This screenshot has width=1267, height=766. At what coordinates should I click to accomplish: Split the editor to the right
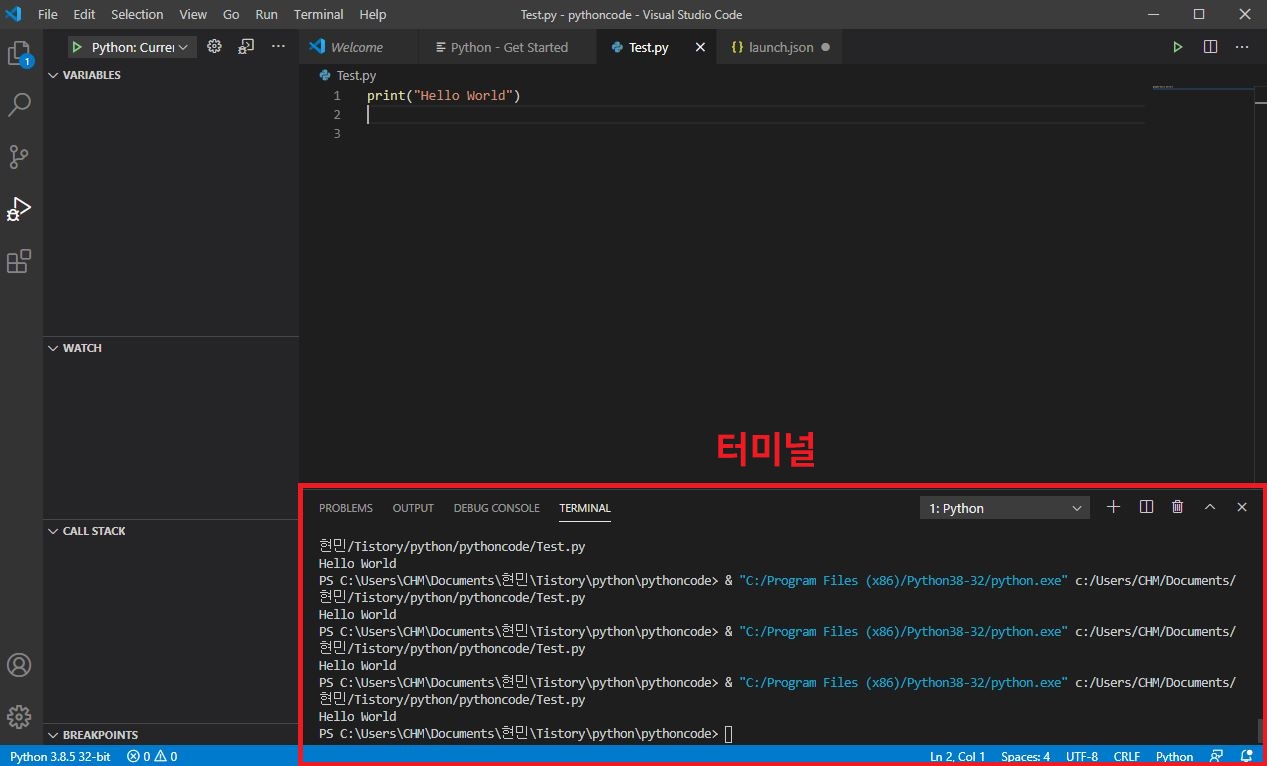pyautogui.click(x=1210, y=47)
